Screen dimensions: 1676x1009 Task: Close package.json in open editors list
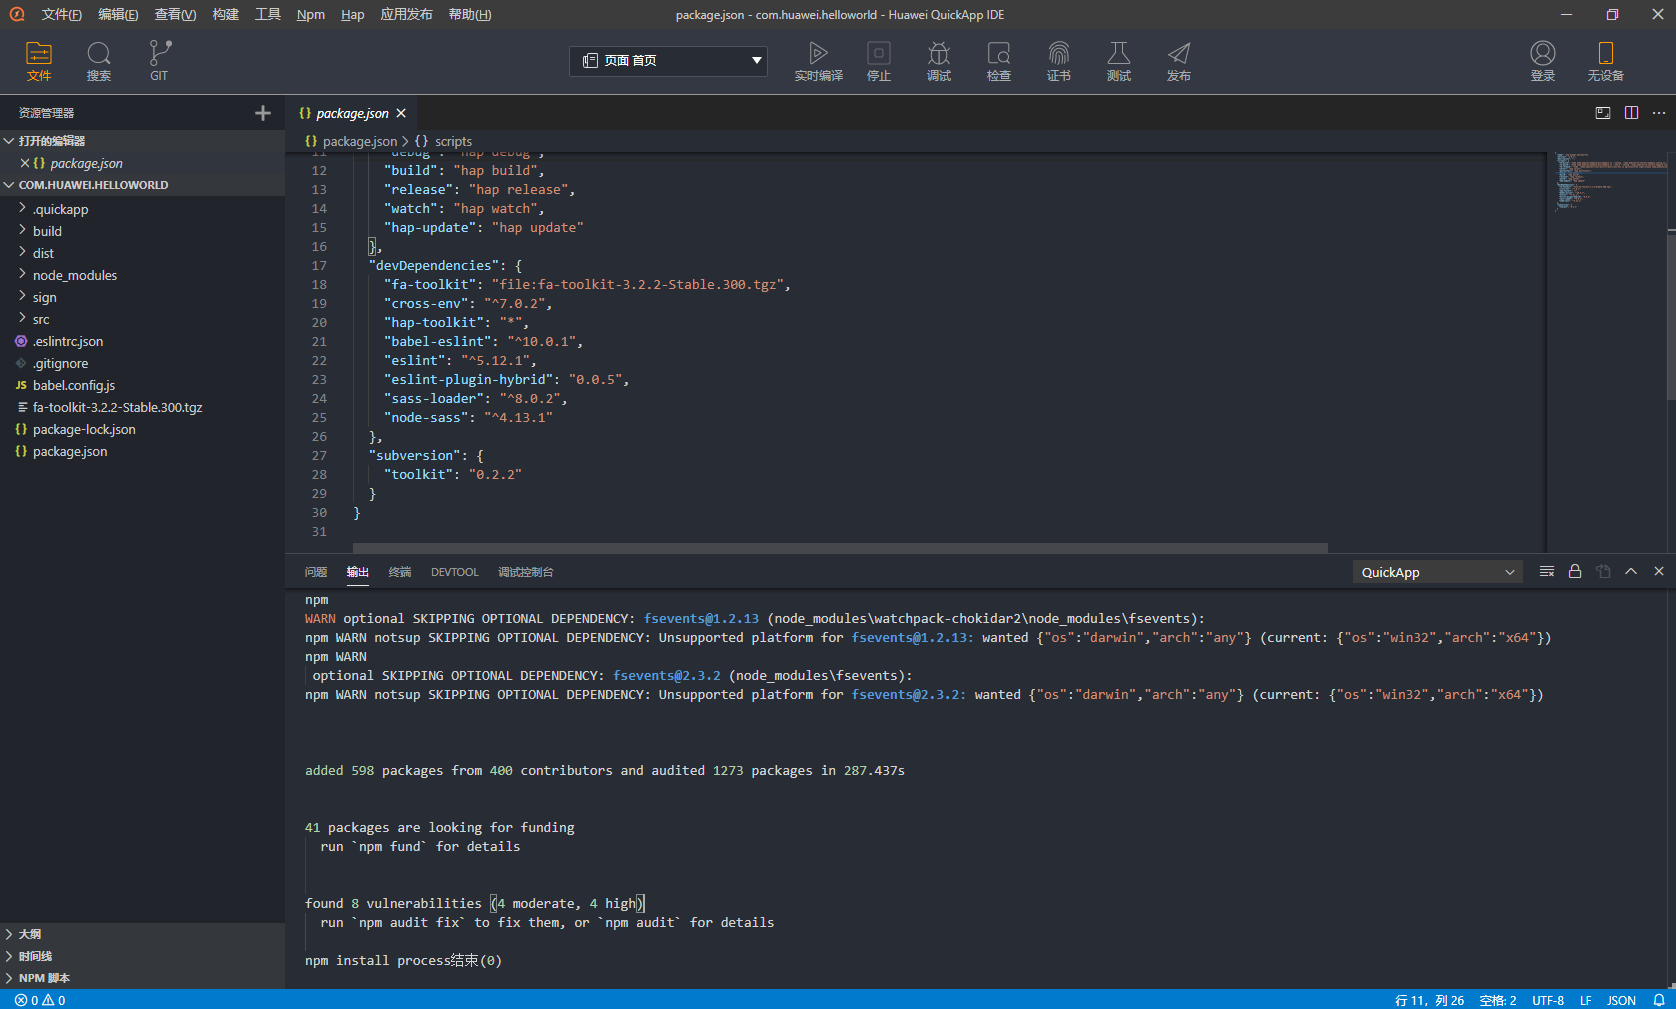tap(25, 163)
